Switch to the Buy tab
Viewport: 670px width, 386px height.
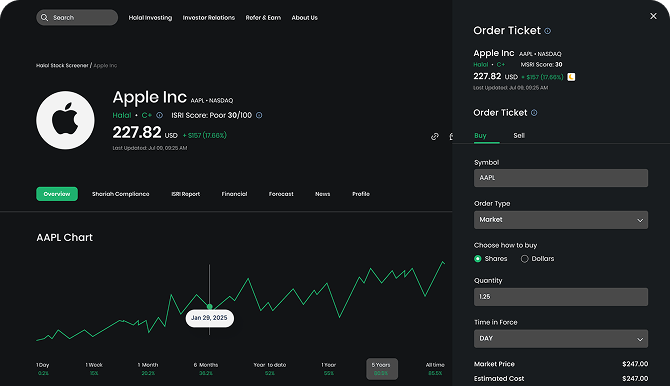point(480,136)
